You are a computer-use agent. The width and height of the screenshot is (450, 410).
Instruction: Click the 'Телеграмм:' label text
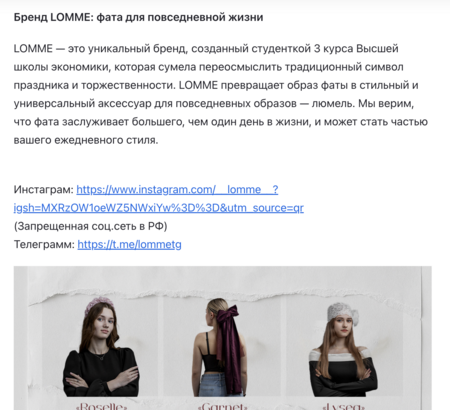coord(44,245)
